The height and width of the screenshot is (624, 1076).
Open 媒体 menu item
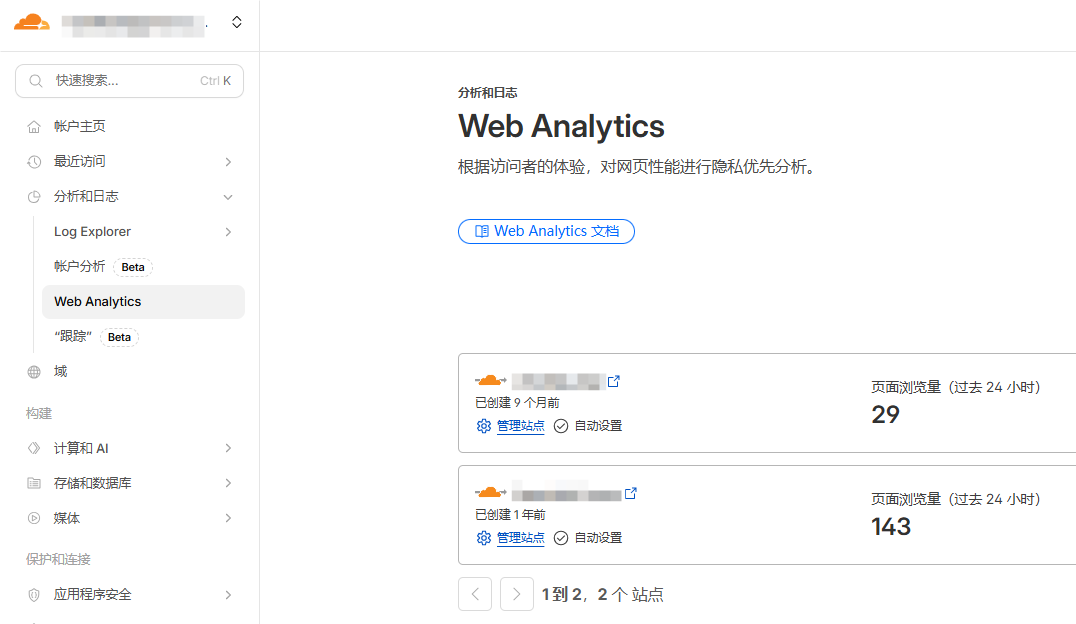[x=67, y=518]
